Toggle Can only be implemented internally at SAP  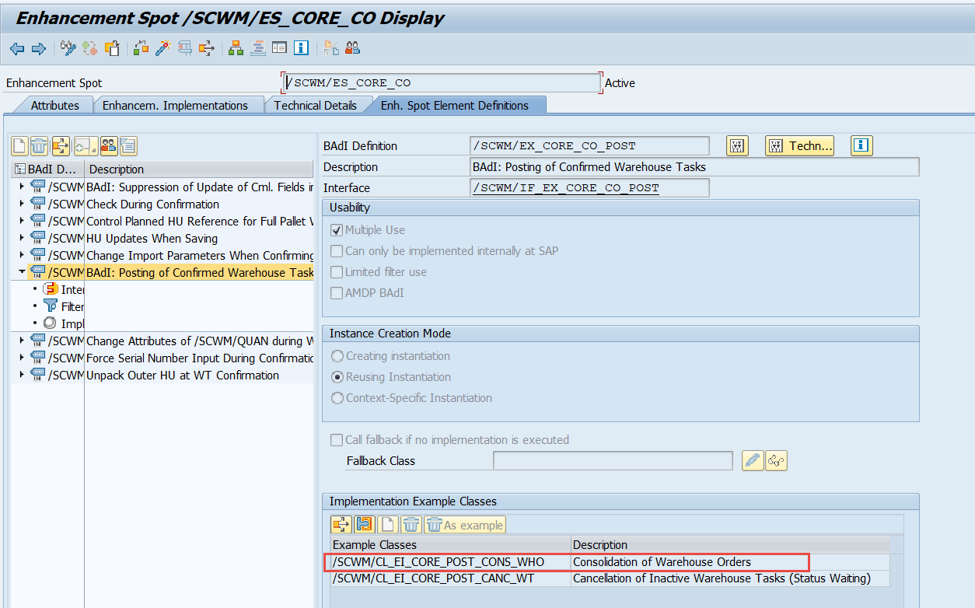[x=336, y=251]
